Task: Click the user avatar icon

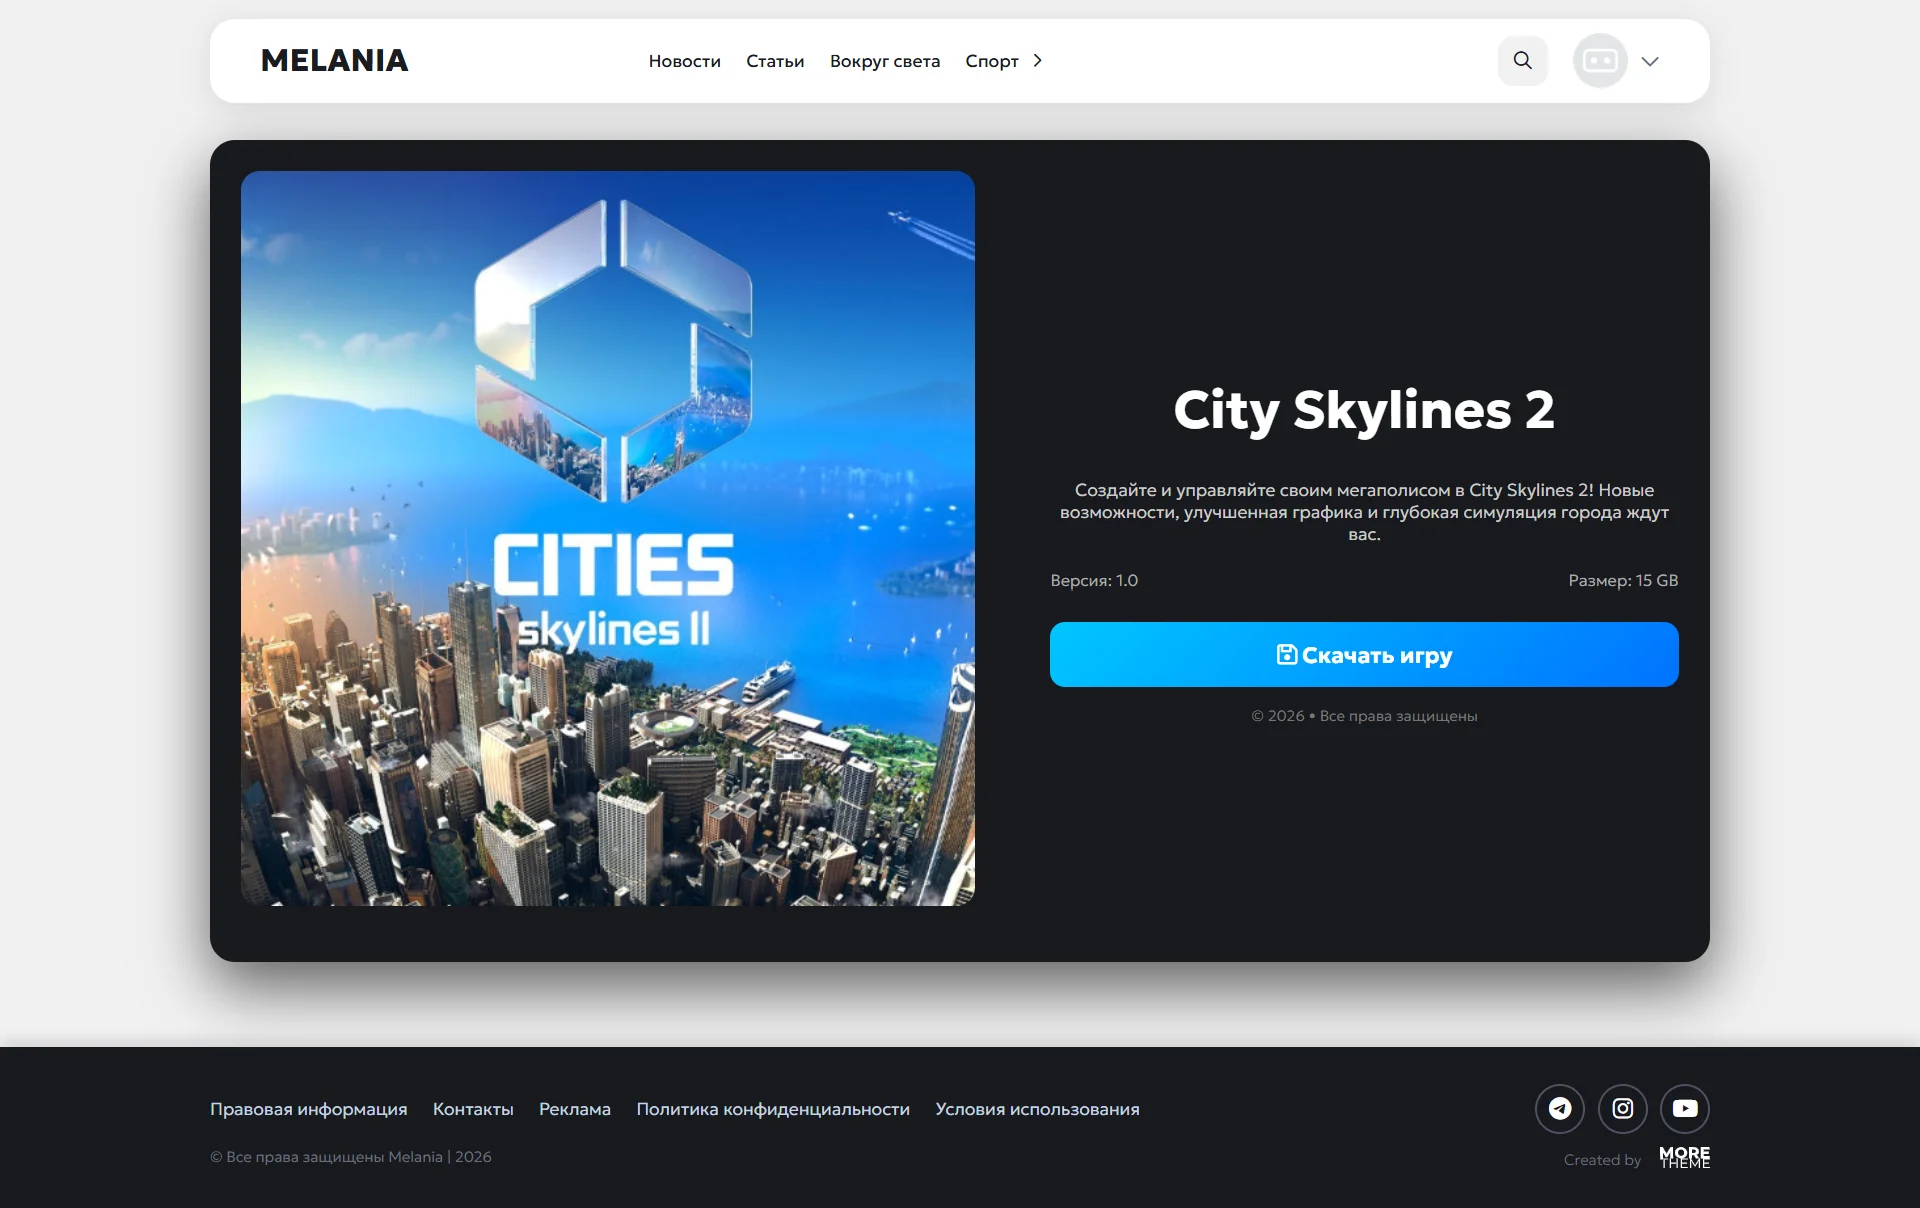Action: (x=1599, y=61)
